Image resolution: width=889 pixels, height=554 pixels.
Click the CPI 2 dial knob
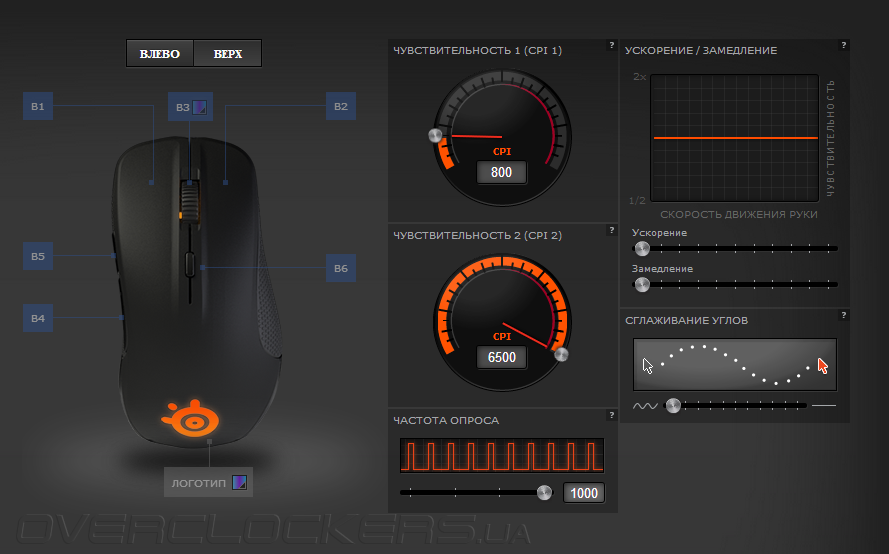tap(561, 354)
